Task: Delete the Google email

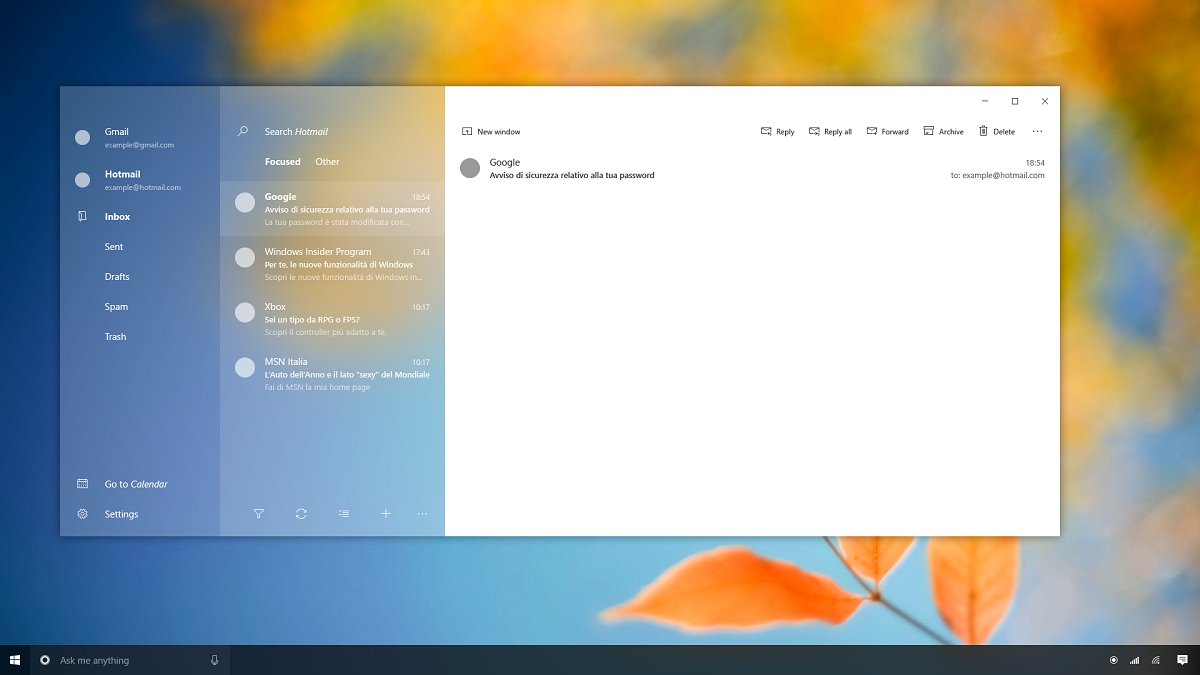Action: pyautogui.click(x=996, y=132)
